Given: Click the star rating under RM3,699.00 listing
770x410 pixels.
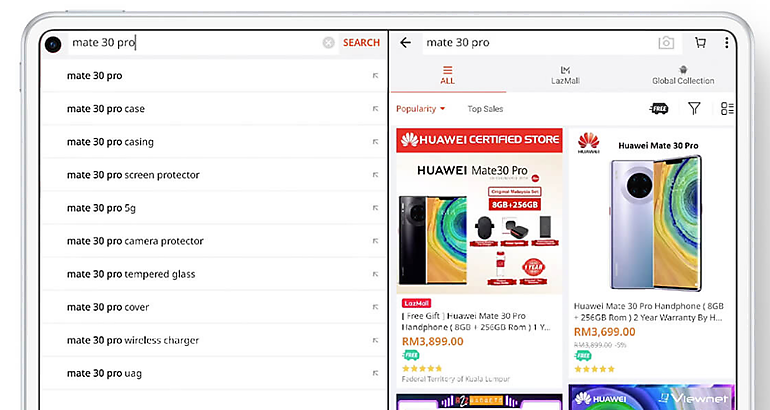Looking at the screenshot, I should click(x=594, y=369).
